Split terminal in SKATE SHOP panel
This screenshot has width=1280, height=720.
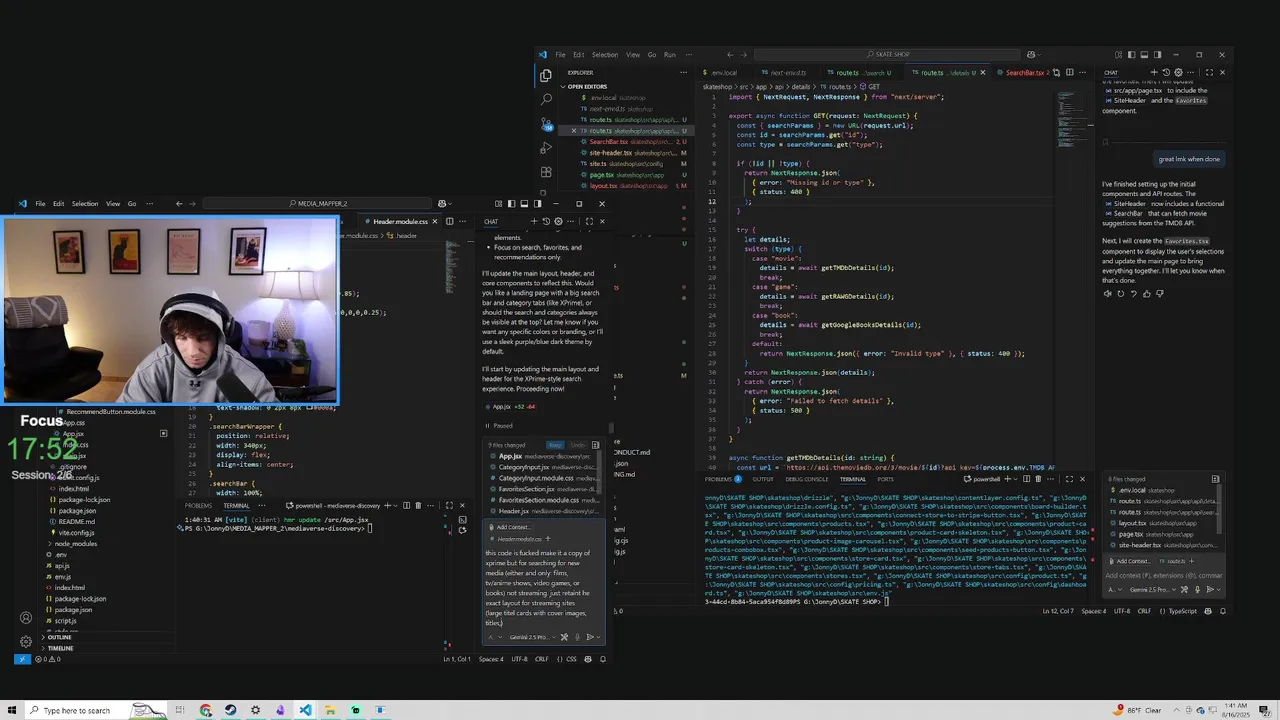pyautogui.click(x=1026, y=479)
